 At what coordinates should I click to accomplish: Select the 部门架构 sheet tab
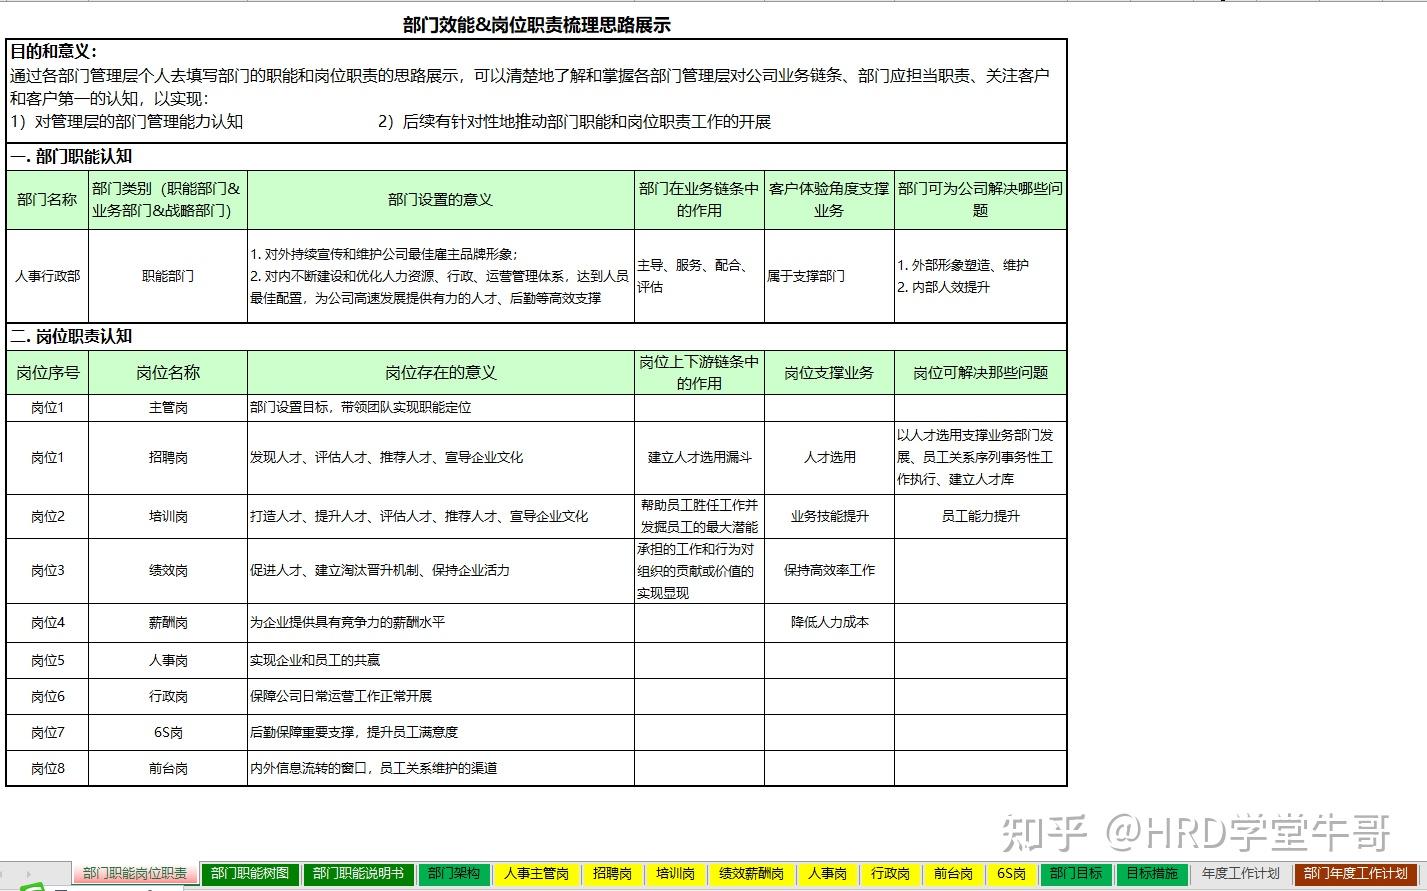pyautogui.click(x=454, y=873)
